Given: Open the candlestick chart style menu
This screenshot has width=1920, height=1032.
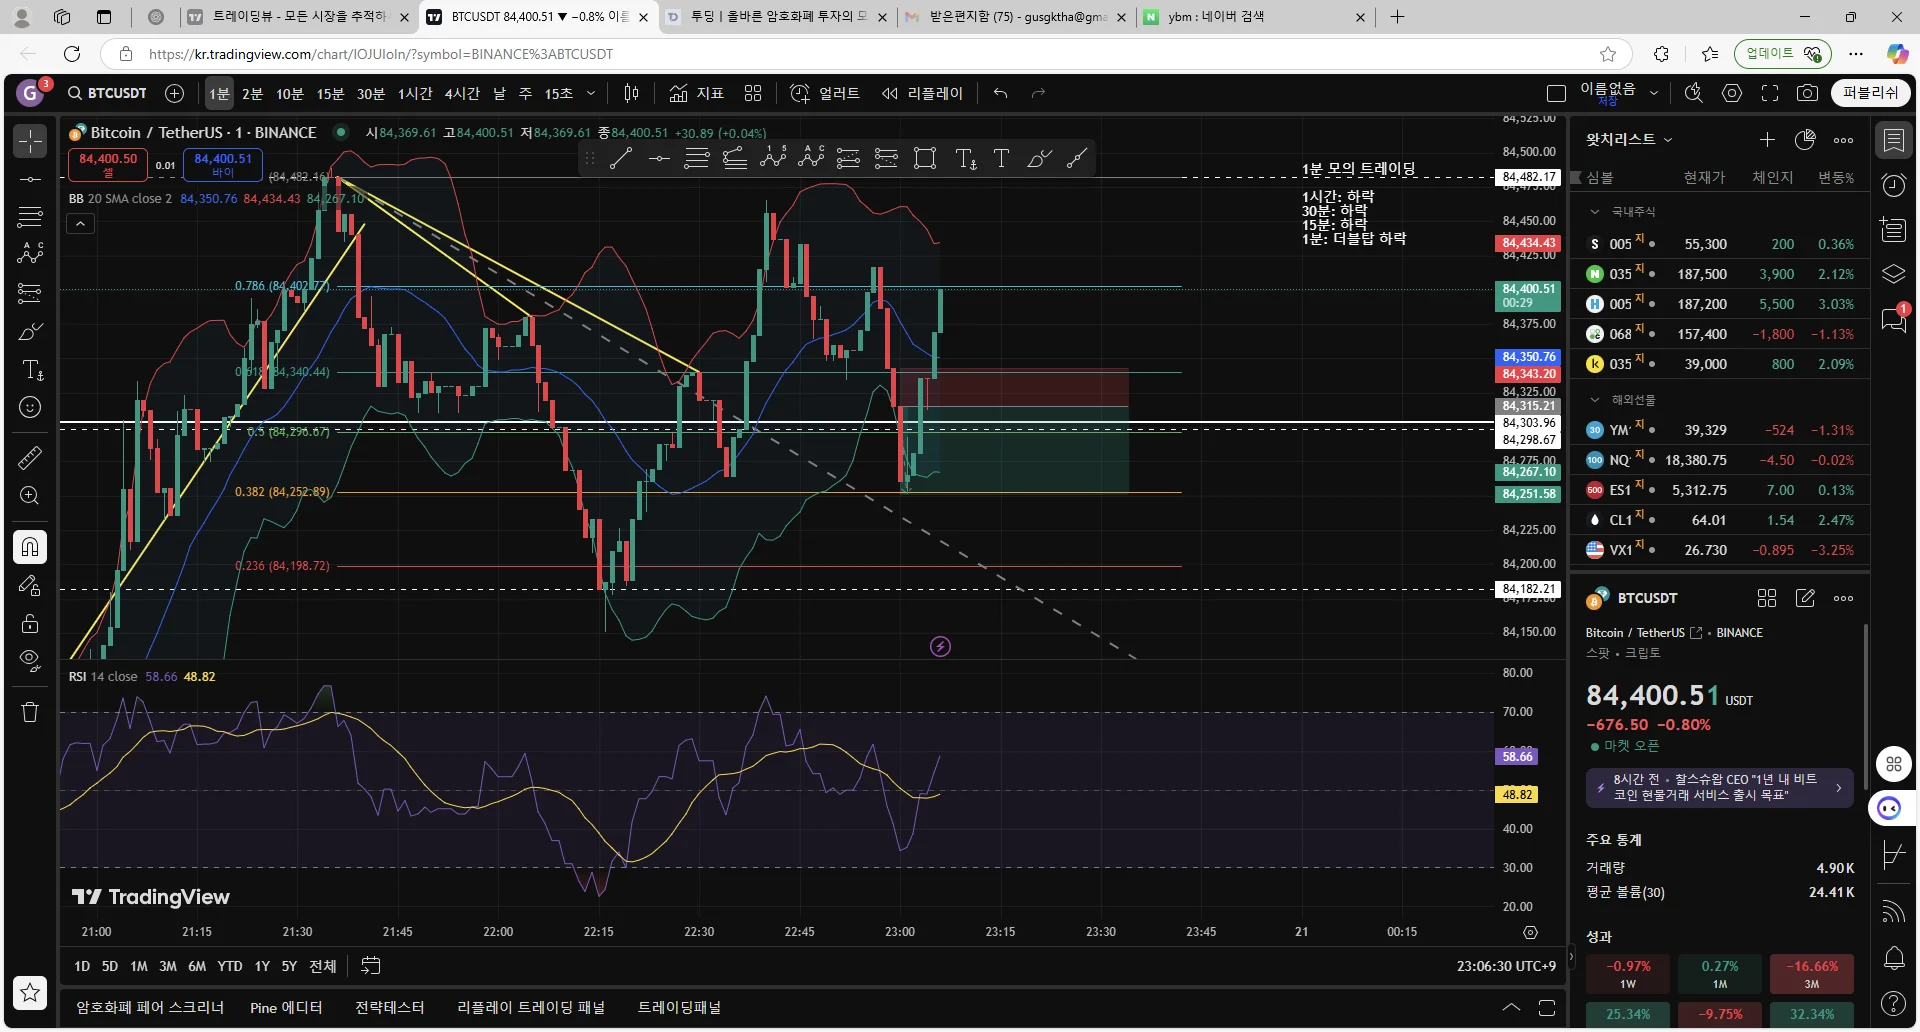Looking at the screenshot, I should point(631,93).
